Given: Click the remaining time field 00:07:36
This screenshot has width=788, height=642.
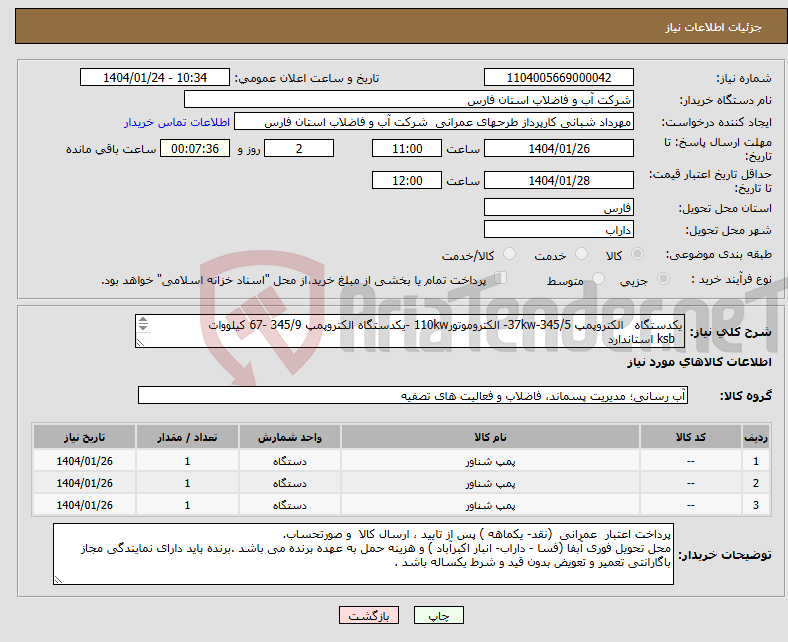Looking at the screenshot, I should tap(195, 148).
